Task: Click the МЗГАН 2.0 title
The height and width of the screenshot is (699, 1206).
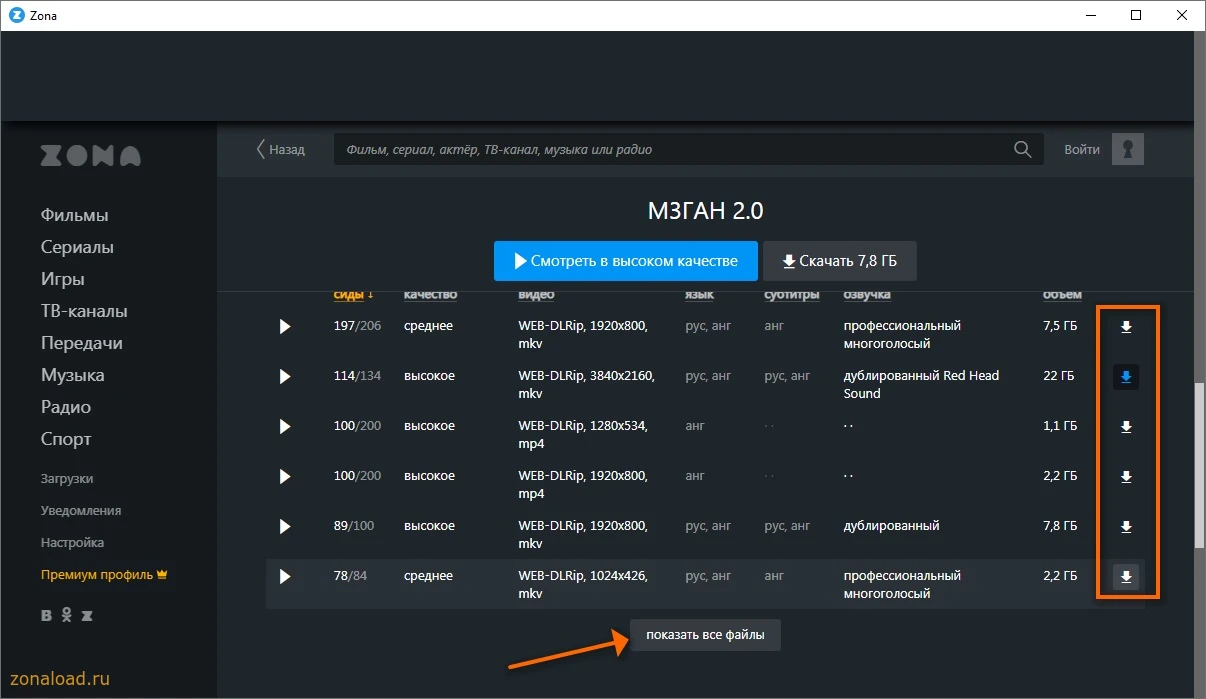Action: click(706, 211)
